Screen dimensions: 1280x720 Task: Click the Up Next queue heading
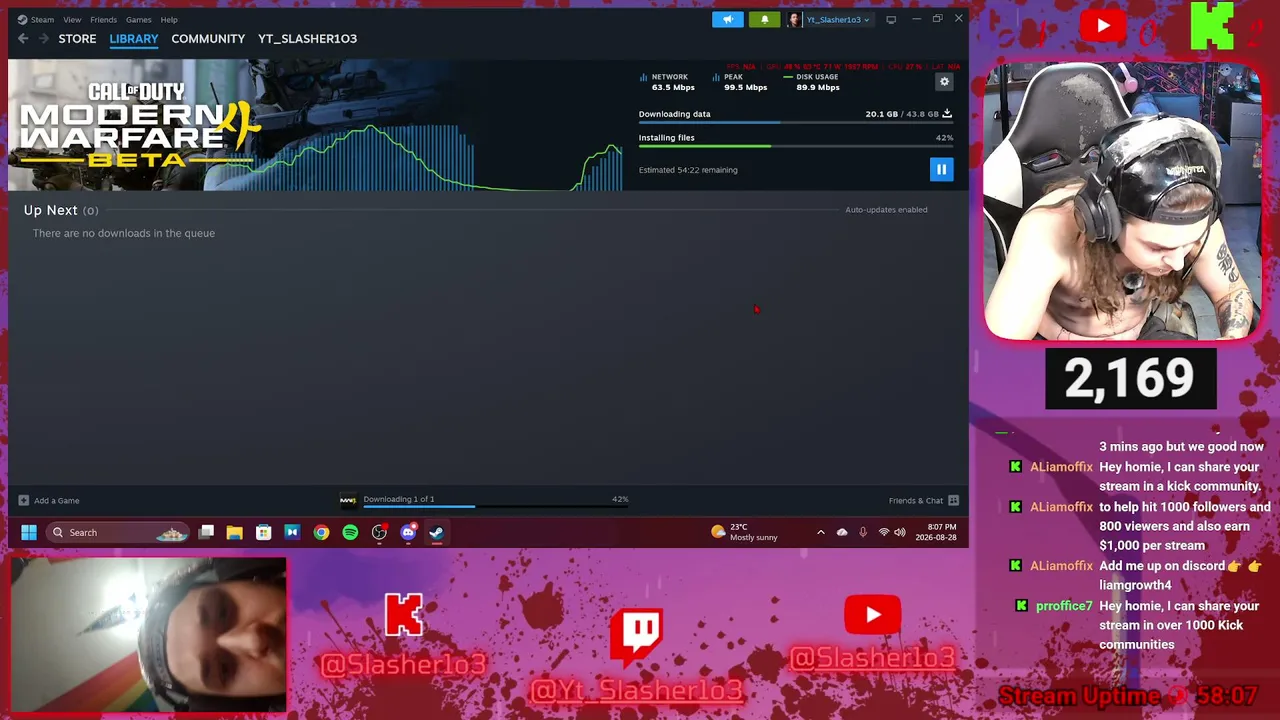(x=61, y=210)
